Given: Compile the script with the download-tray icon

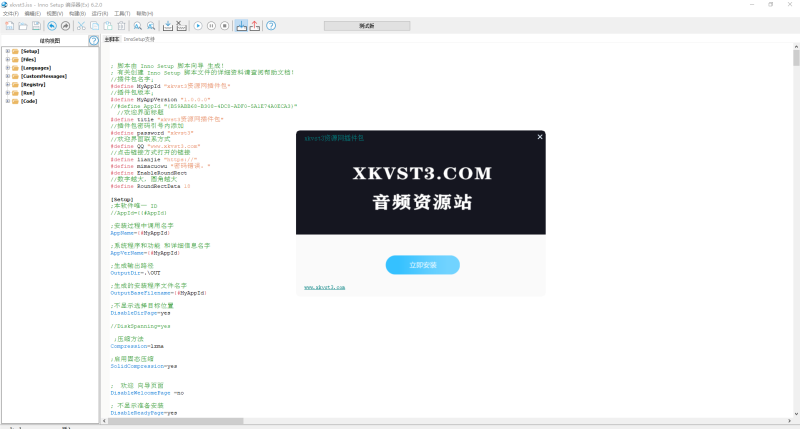Looking at the screenshot, I should click(167, 26).
